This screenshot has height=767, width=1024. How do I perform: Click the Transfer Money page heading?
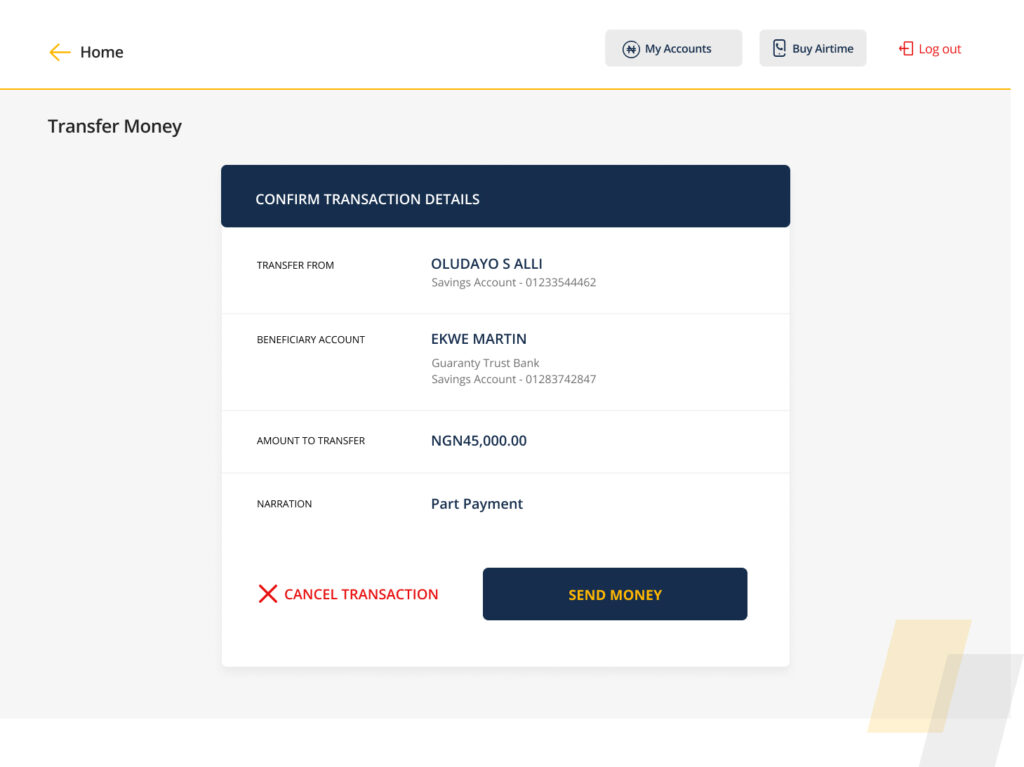coord(114,126)
